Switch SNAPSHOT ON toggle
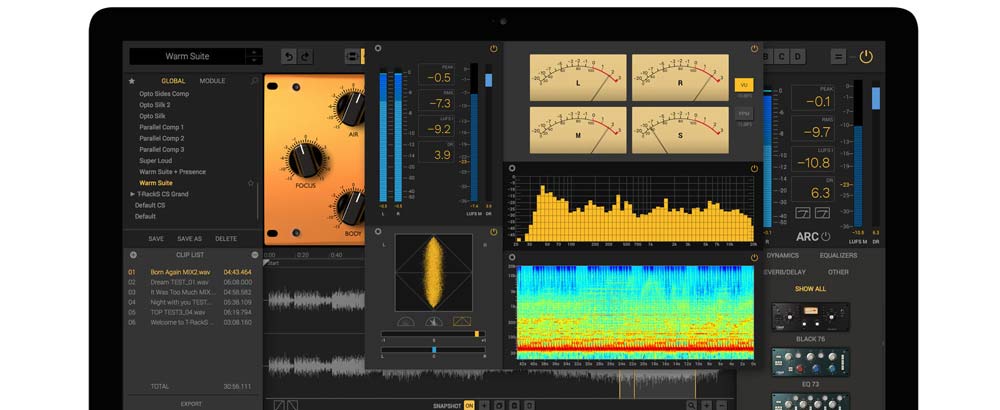This screenshot has width=1000, height=410. (x=469, y=406)
